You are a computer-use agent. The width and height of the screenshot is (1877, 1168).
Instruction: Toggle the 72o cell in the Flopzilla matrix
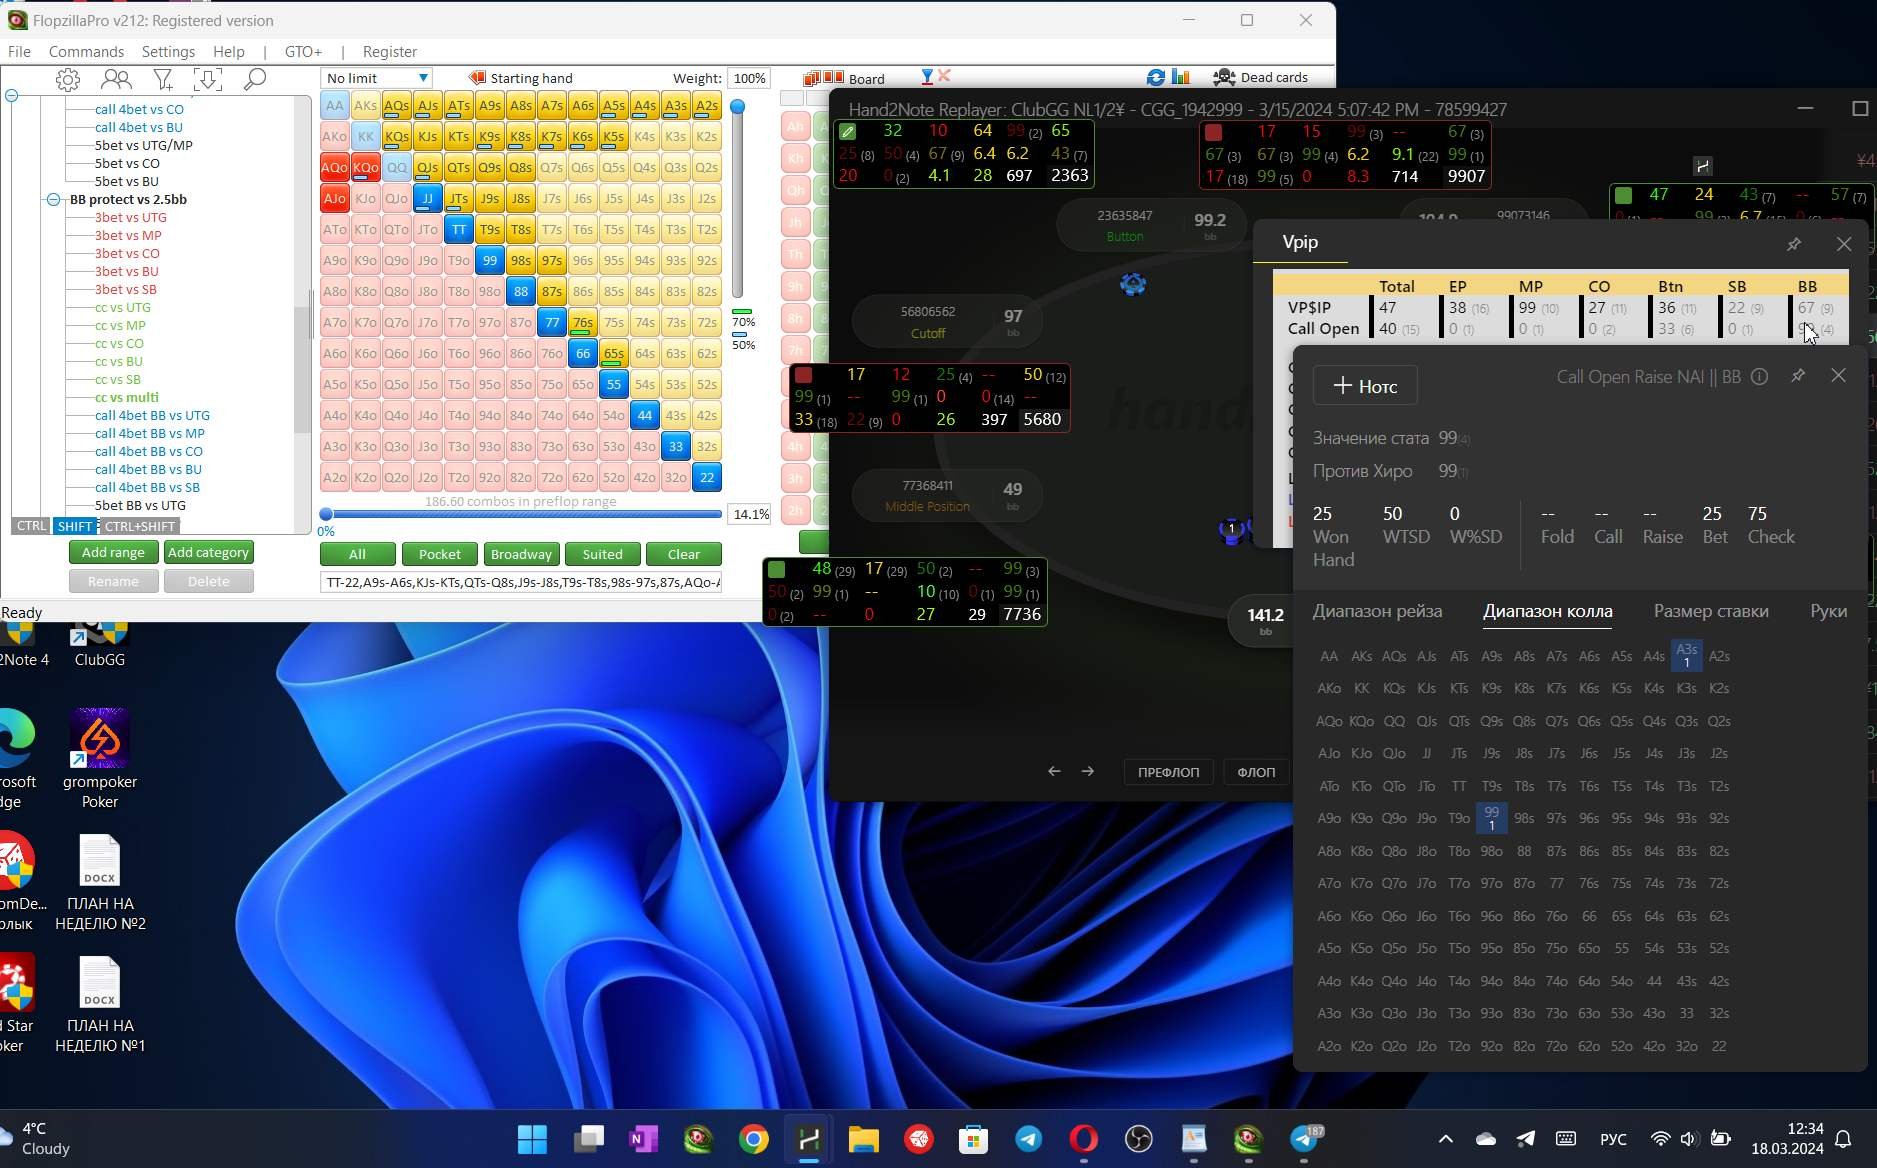(551, 477)
